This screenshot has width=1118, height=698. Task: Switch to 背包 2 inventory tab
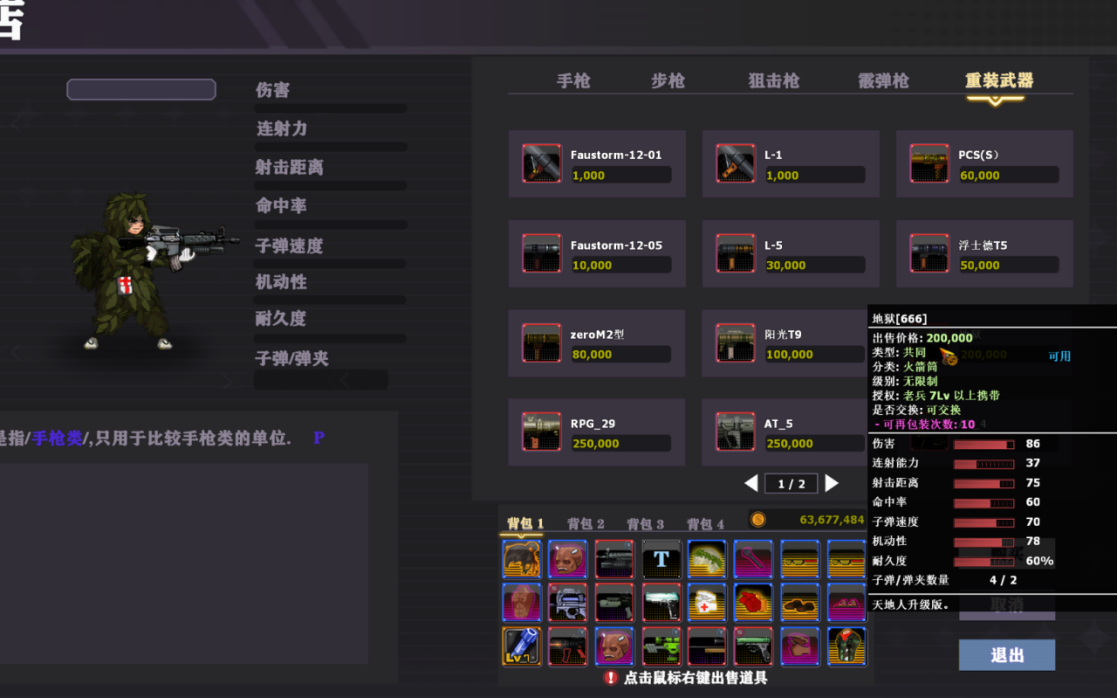tap(585, 524)
